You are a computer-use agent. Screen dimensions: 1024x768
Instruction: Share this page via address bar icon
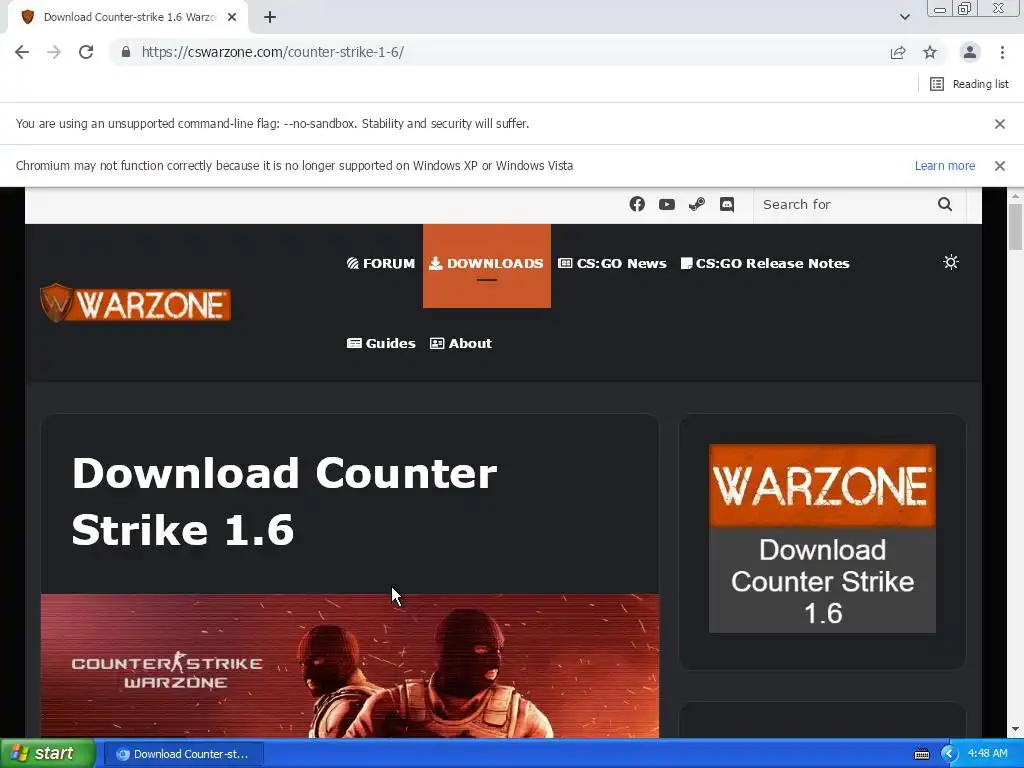pos(898,52)
